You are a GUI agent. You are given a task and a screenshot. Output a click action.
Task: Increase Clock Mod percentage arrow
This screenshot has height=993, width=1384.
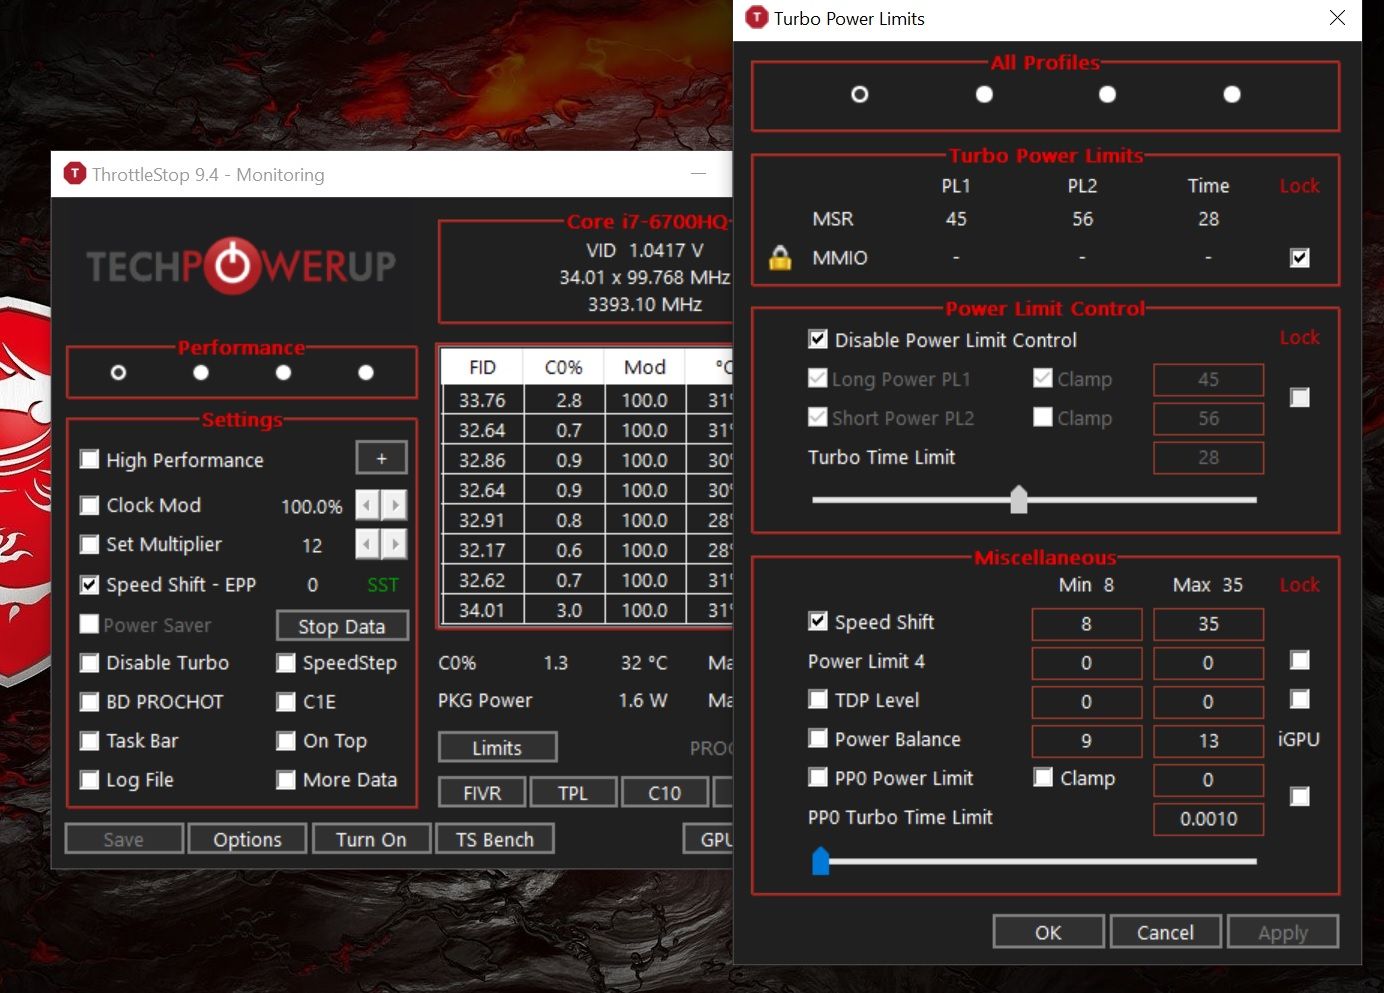click(x=396, y=505)
